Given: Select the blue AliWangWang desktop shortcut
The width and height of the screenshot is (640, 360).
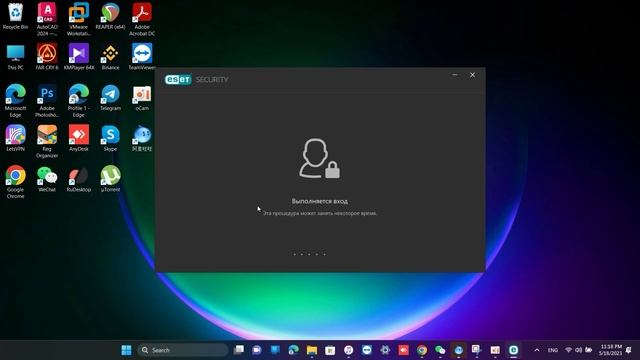Looking at the screenshot, I should 142,138.
